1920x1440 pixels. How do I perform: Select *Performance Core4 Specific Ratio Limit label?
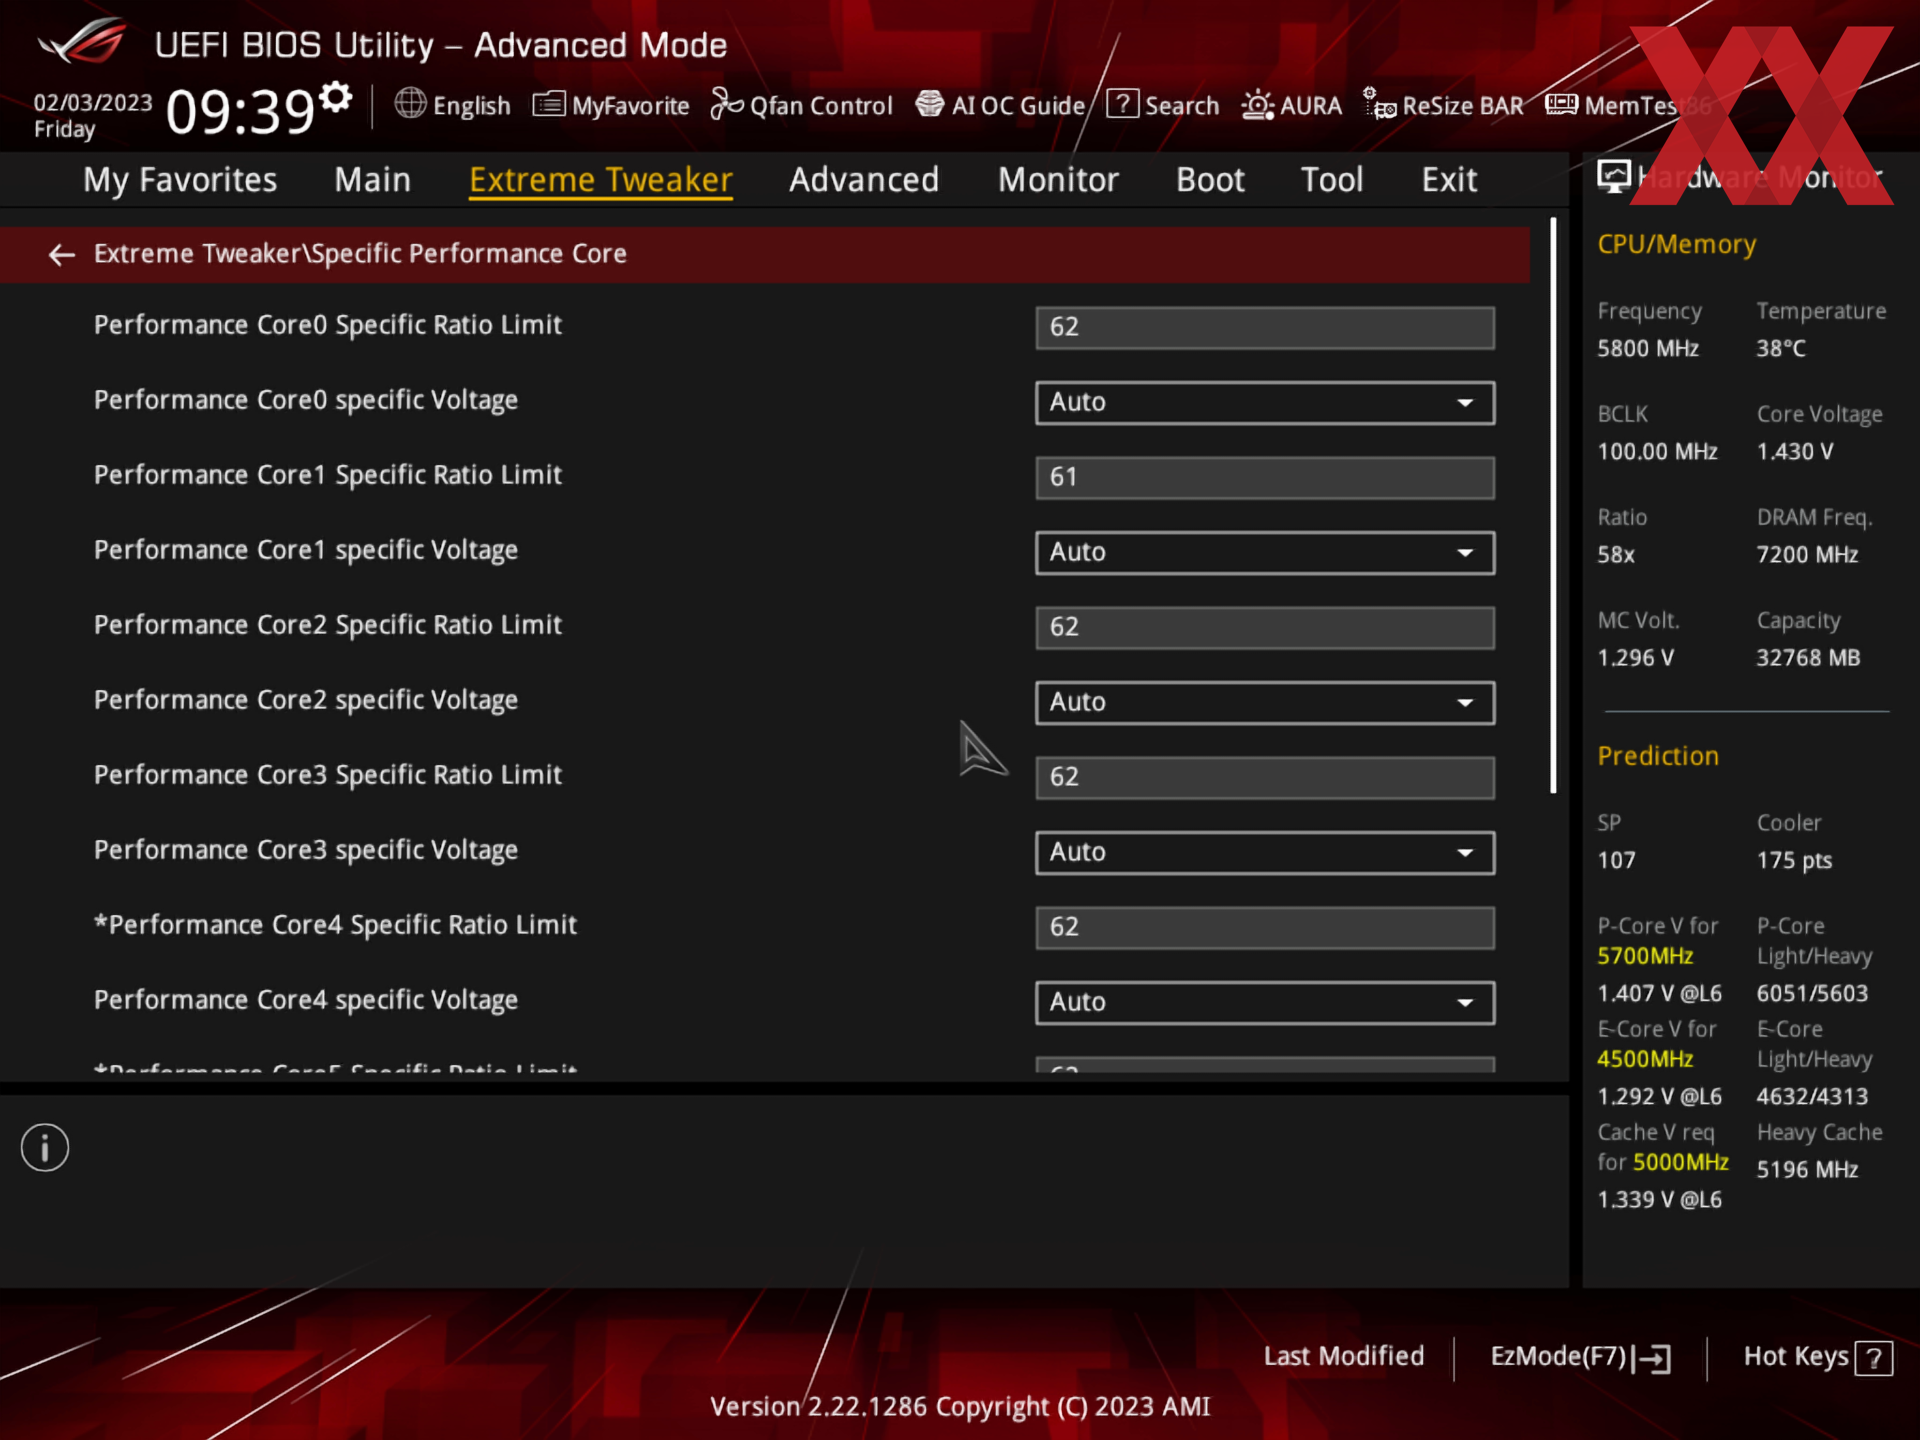coord(336,926)
